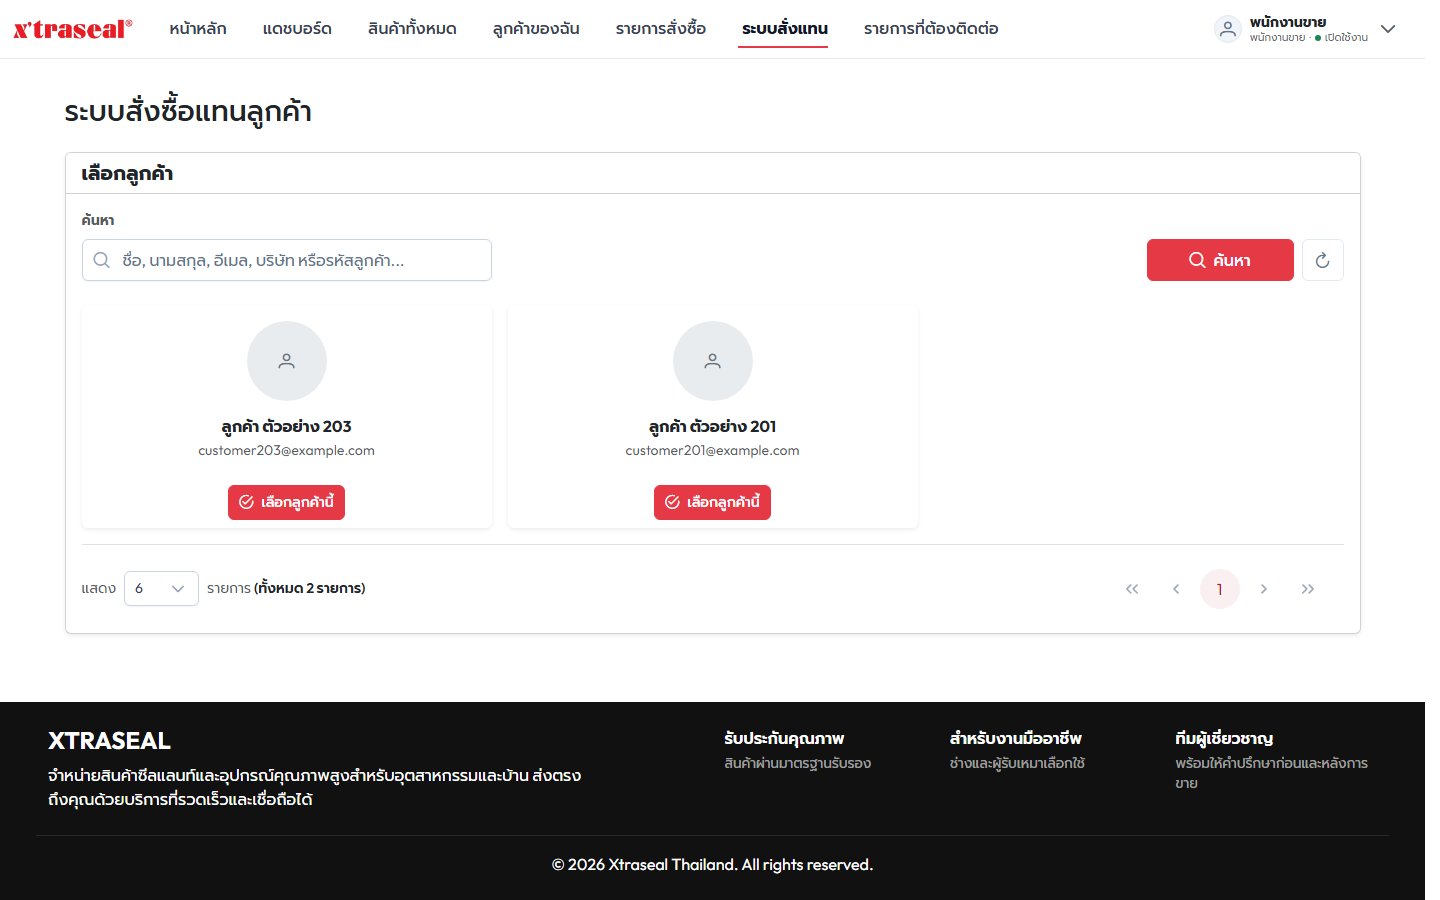Expand the พนักงานขาย account menu chevron

pyautogui.click(x=1388, y=29)
